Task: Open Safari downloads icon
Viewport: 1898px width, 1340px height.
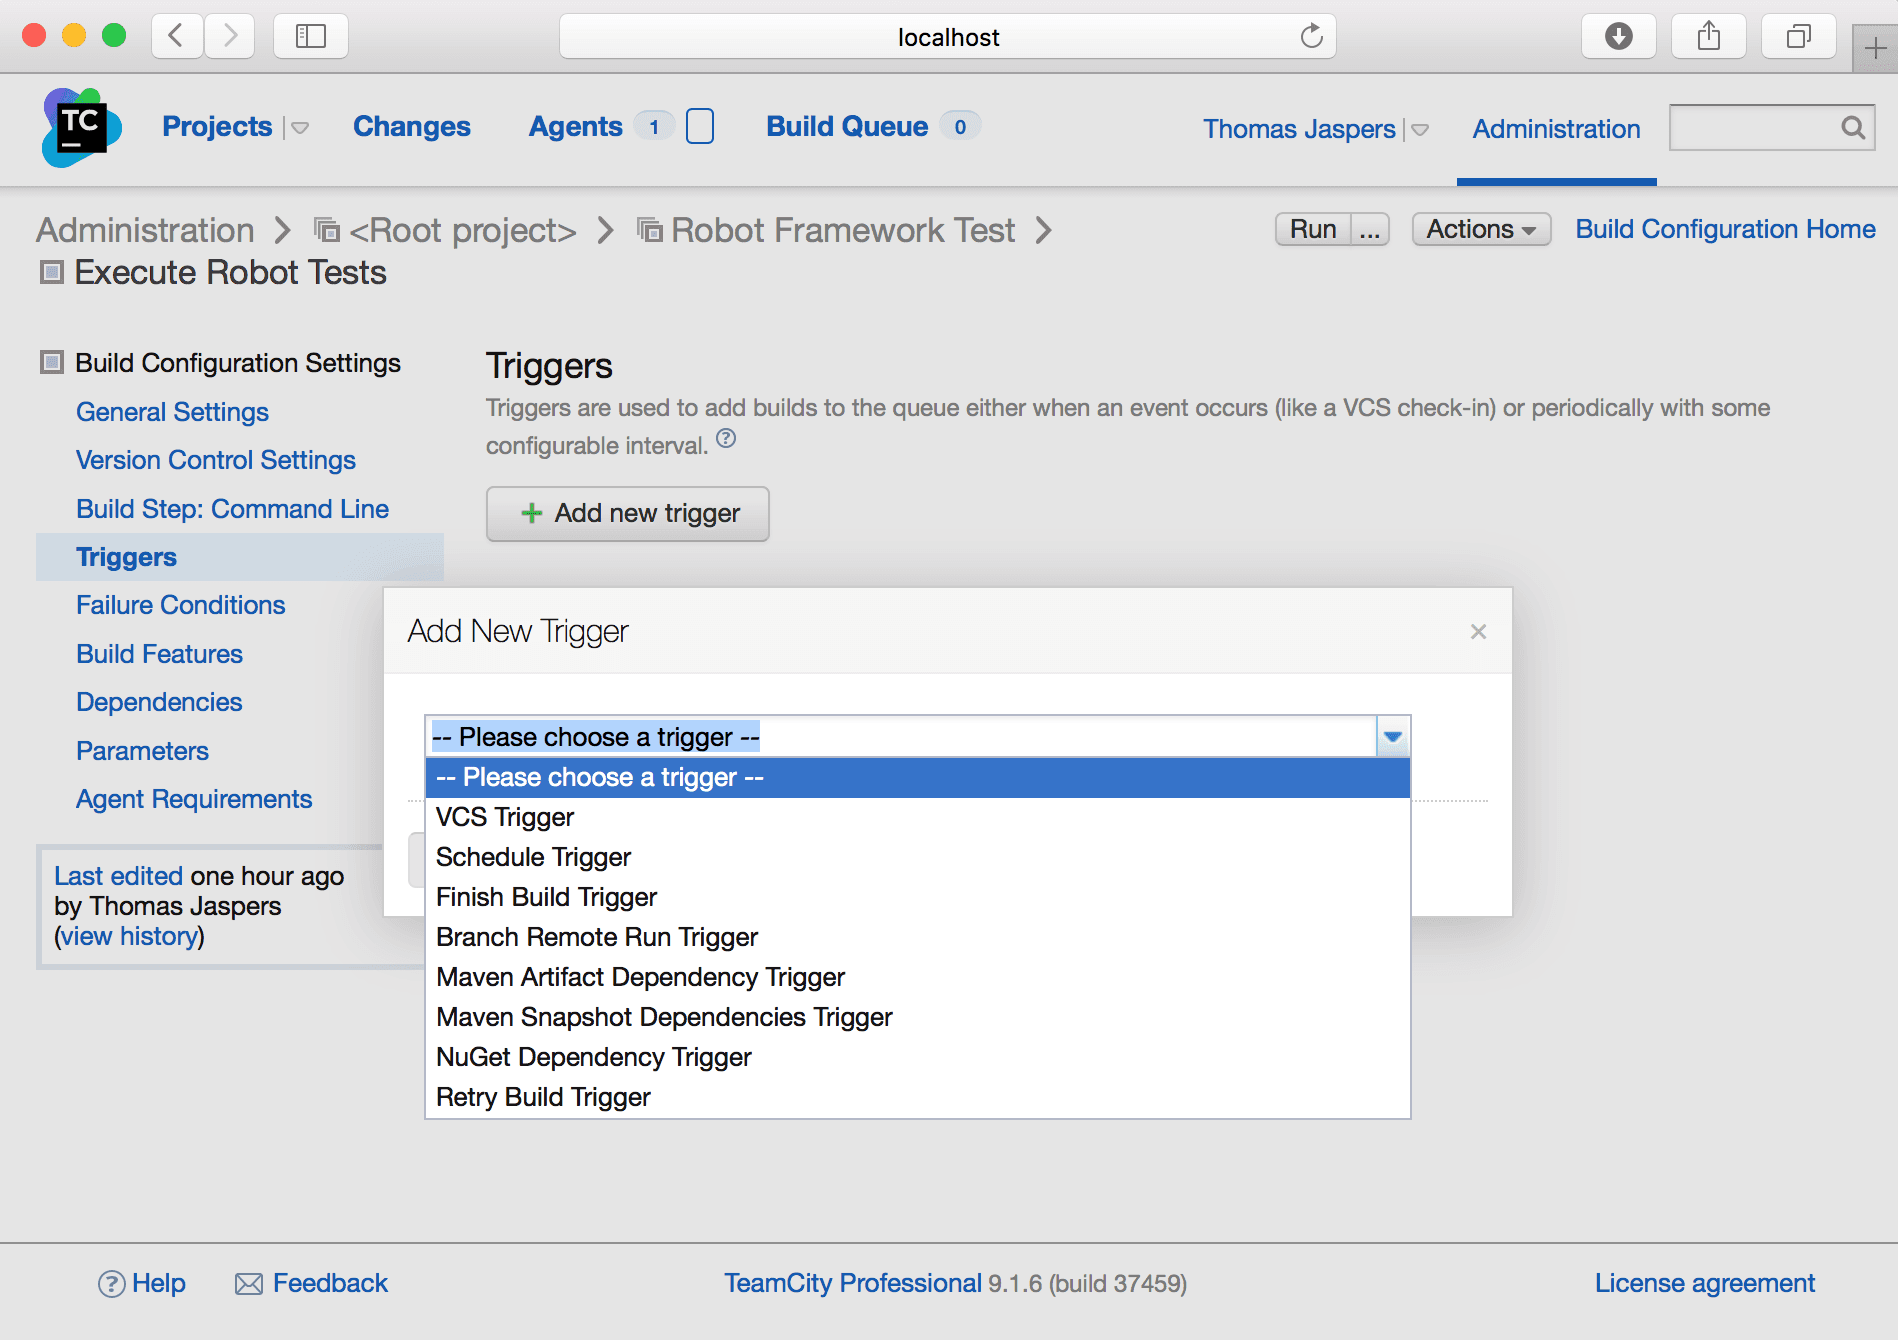Action: pos(1618,37)
